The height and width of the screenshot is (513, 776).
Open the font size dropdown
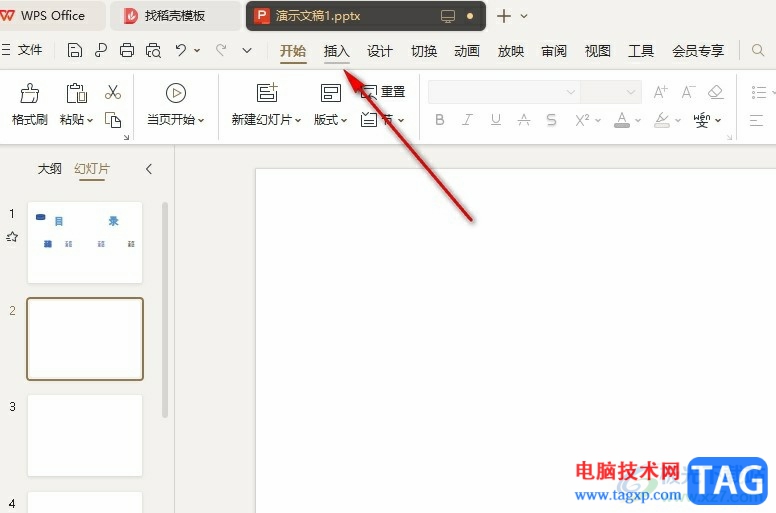pyautogui.click(x=630, y=92)
